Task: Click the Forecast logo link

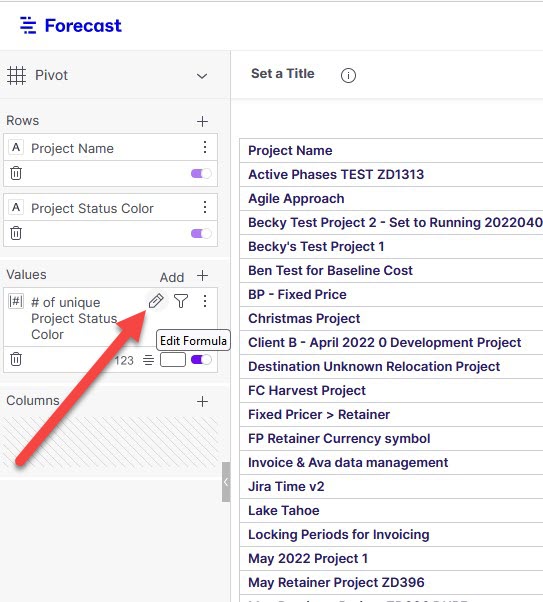Action: click(71, 26)
